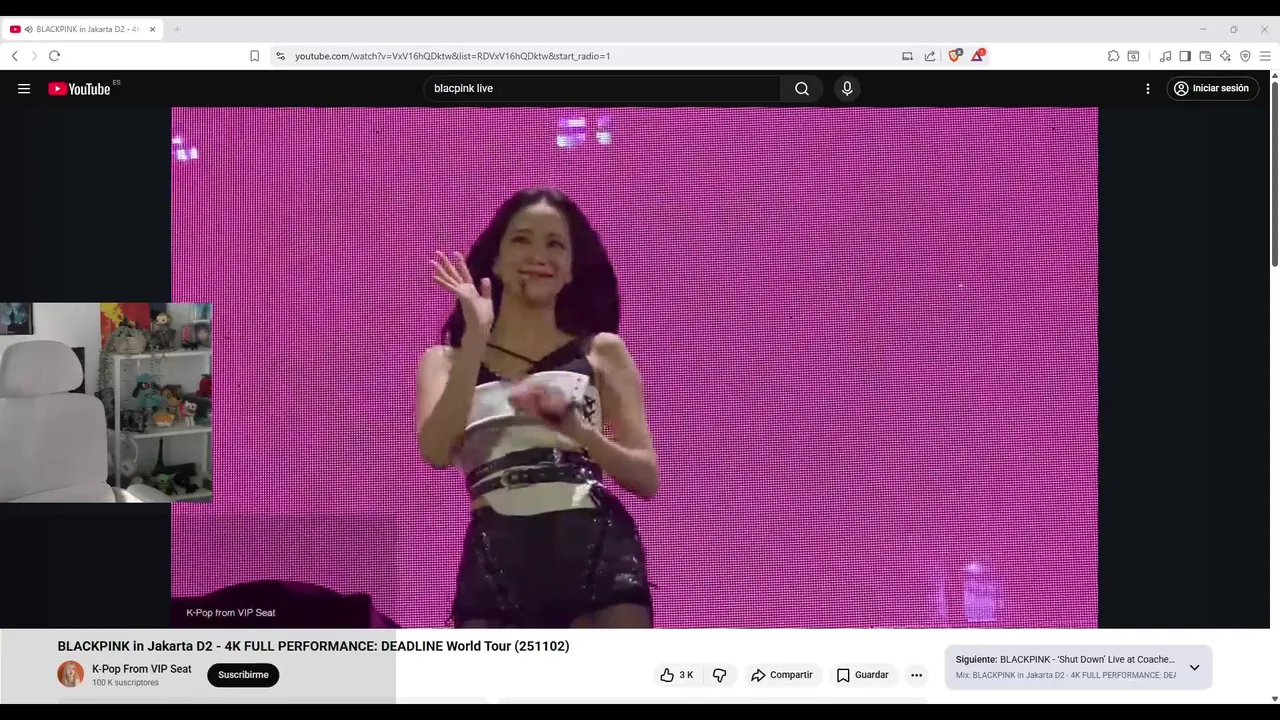The width and height of the screenshot is (1280, 720).
Task: Click the 100 K suscriptores text
Action: coord(125,683)
